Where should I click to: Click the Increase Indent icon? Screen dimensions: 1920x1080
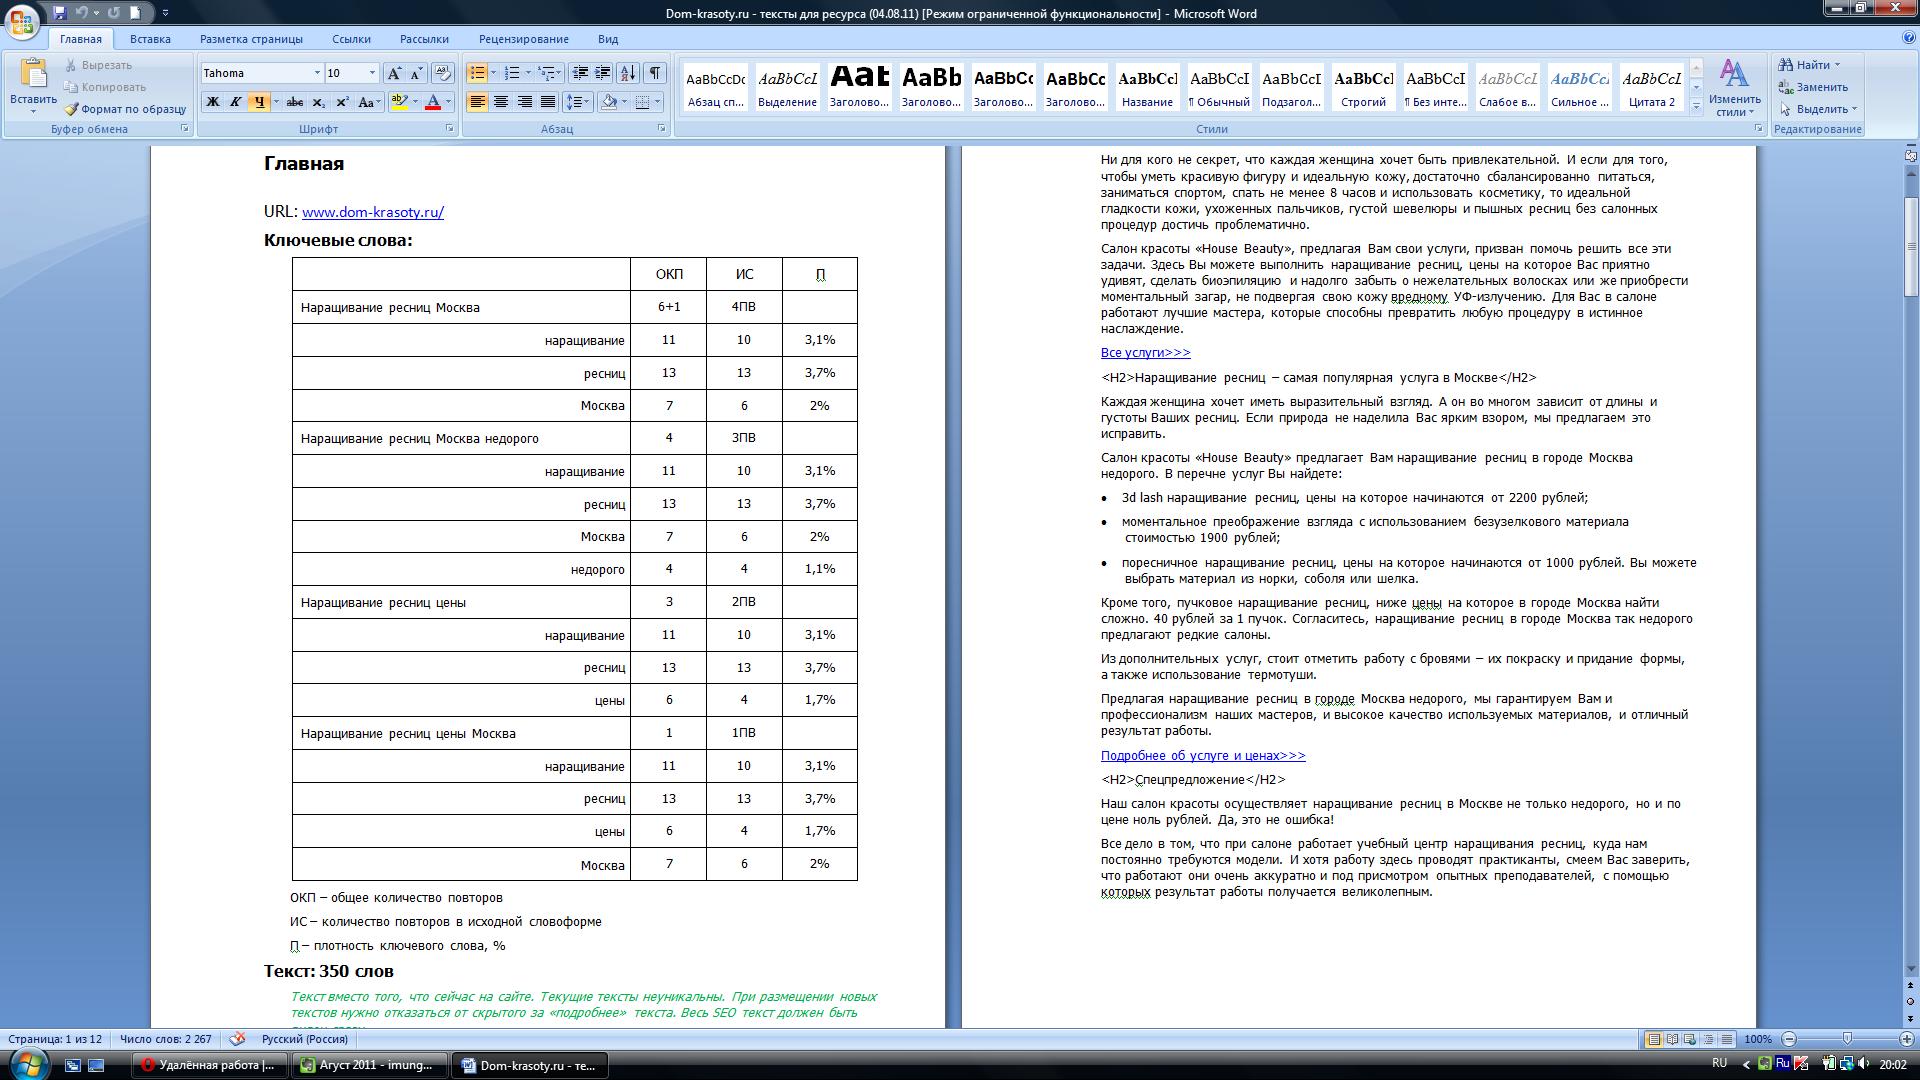[x=602, y=73]
